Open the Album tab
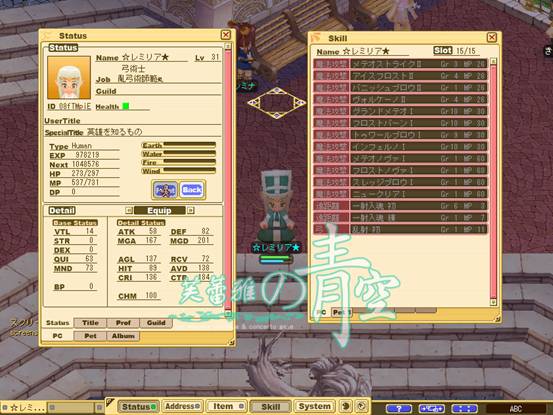This screenshot has height=415, width=553. pyautogui.click(x=123, y=336)
